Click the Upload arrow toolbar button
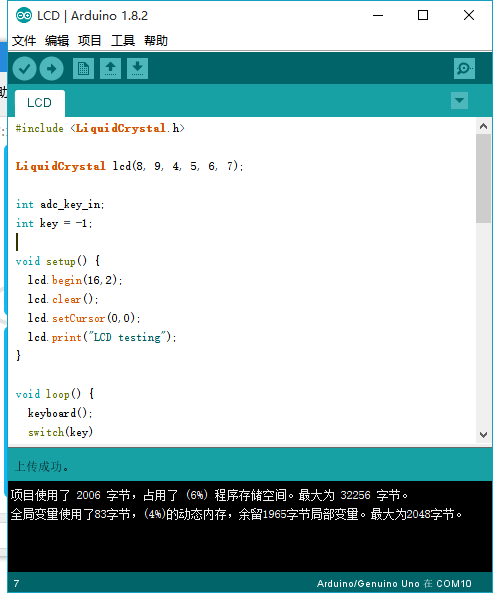The height and width of the screenshot is (600, 500). 51,69
